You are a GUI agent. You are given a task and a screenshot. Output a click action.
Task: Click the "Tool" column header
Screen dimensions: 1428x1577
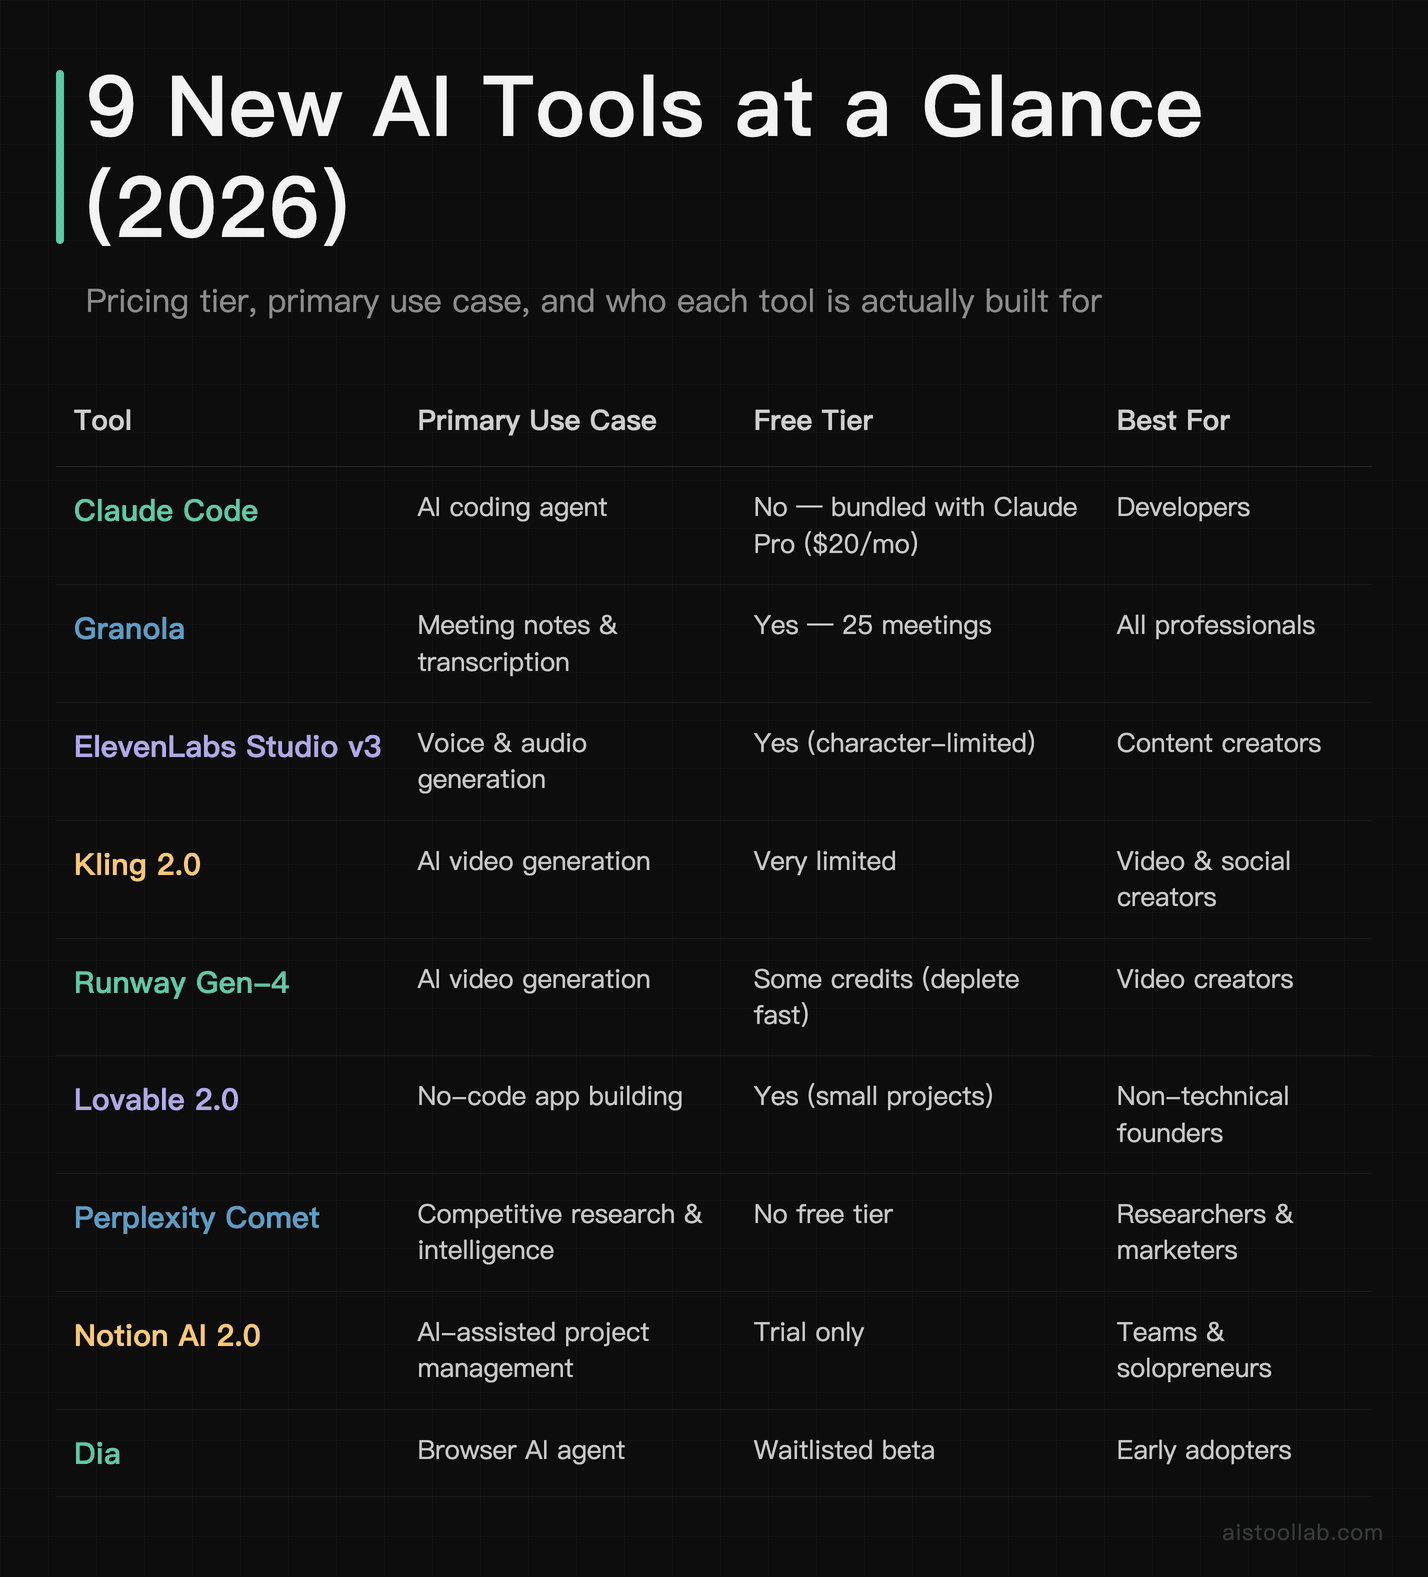click(x=103, y=420)
